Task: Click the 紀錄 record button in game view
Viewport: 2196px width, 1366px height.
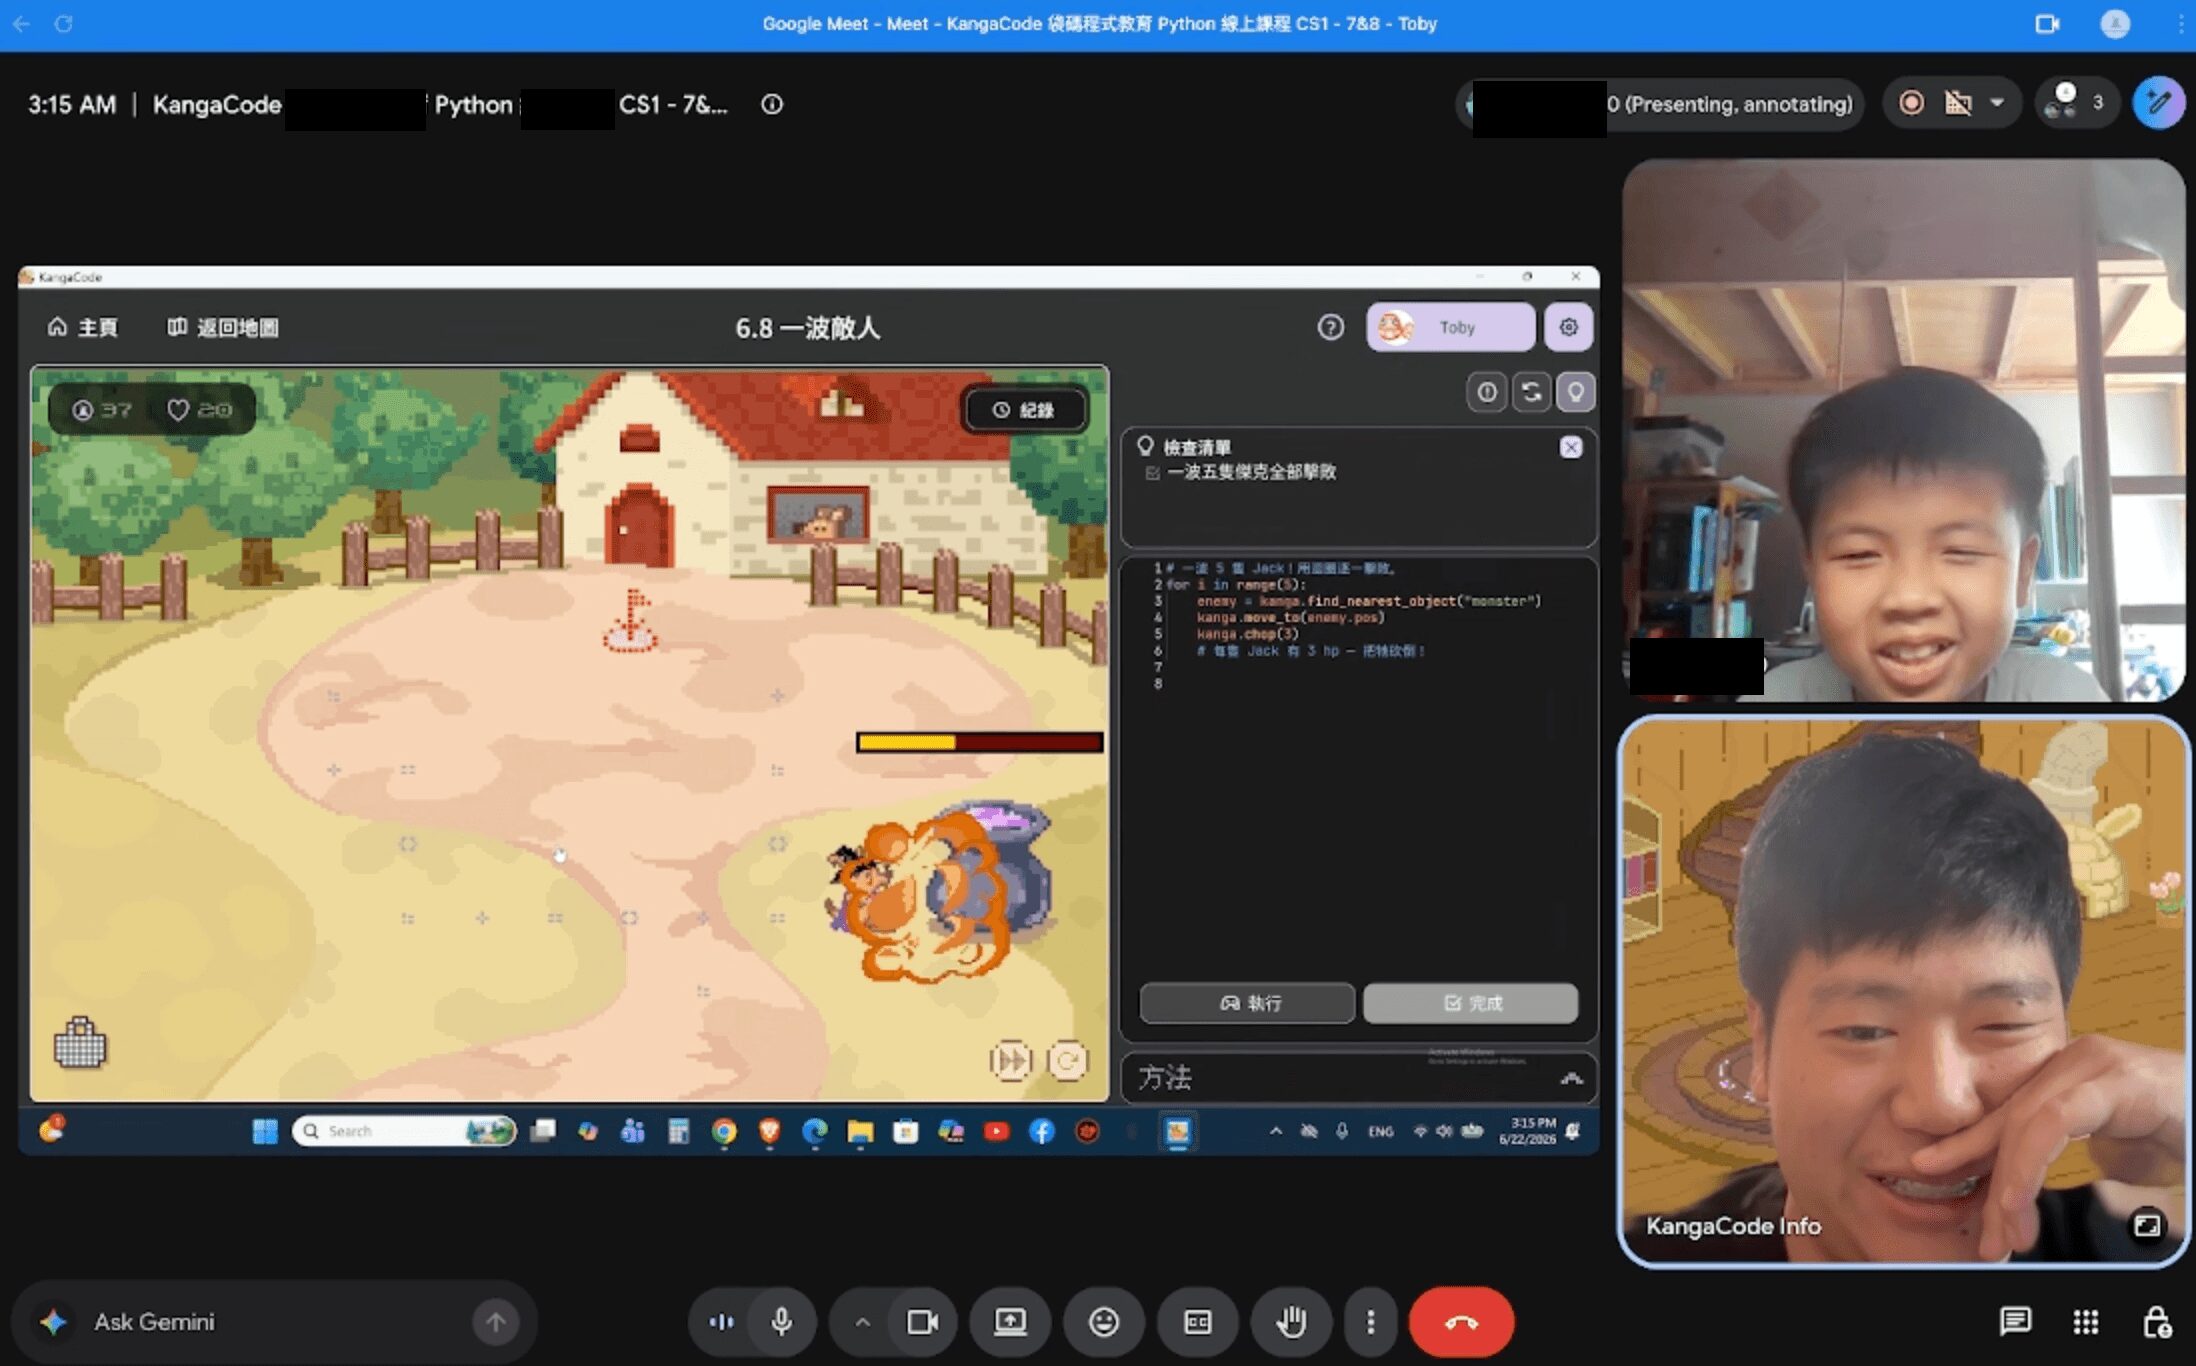Action: 1024,410
